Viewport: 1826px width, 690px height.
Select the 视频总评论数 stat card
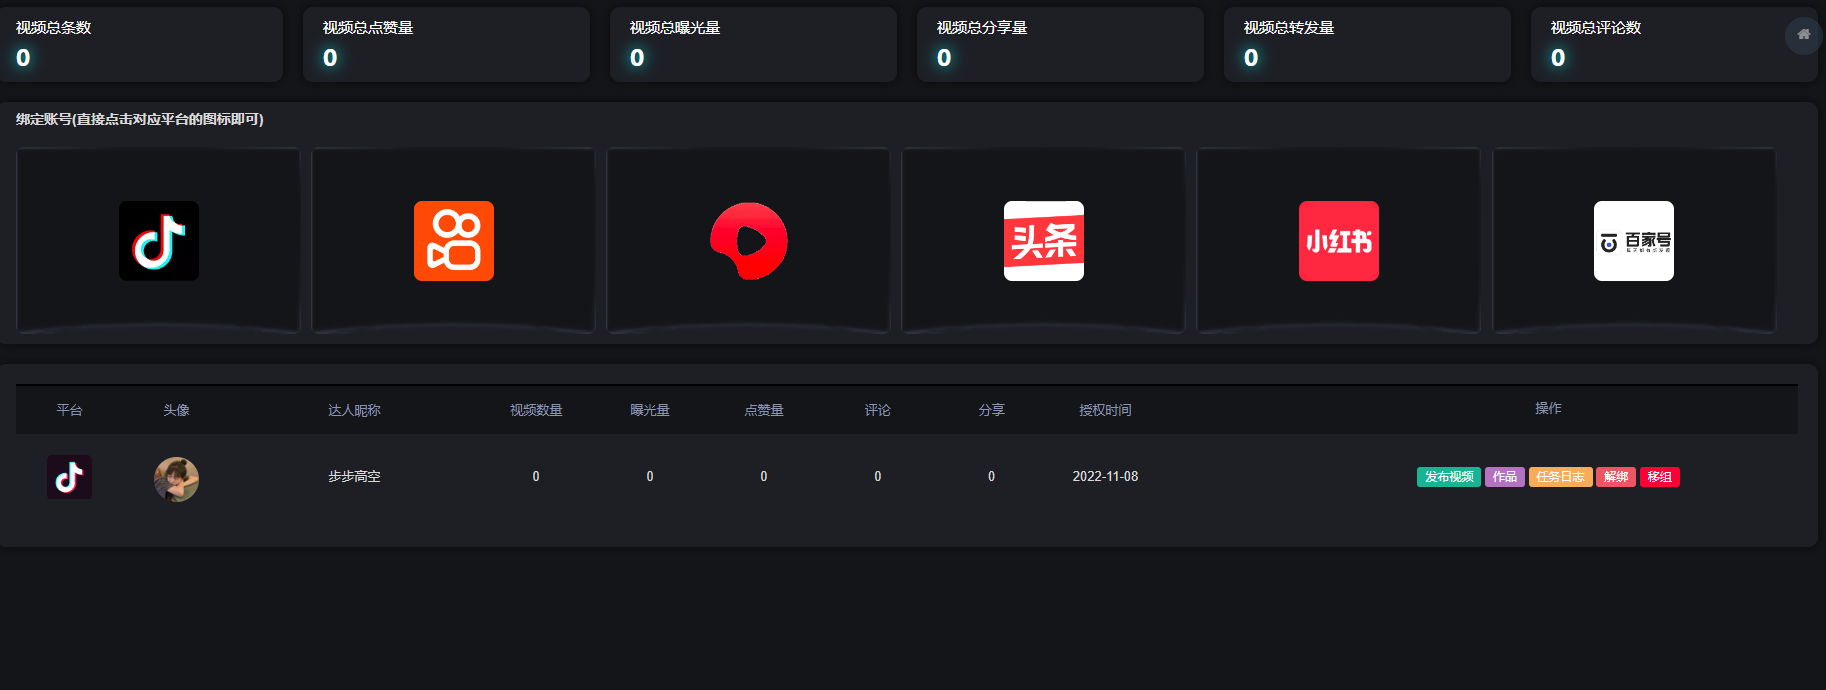pyautogui.click(x=1674, y=44)
